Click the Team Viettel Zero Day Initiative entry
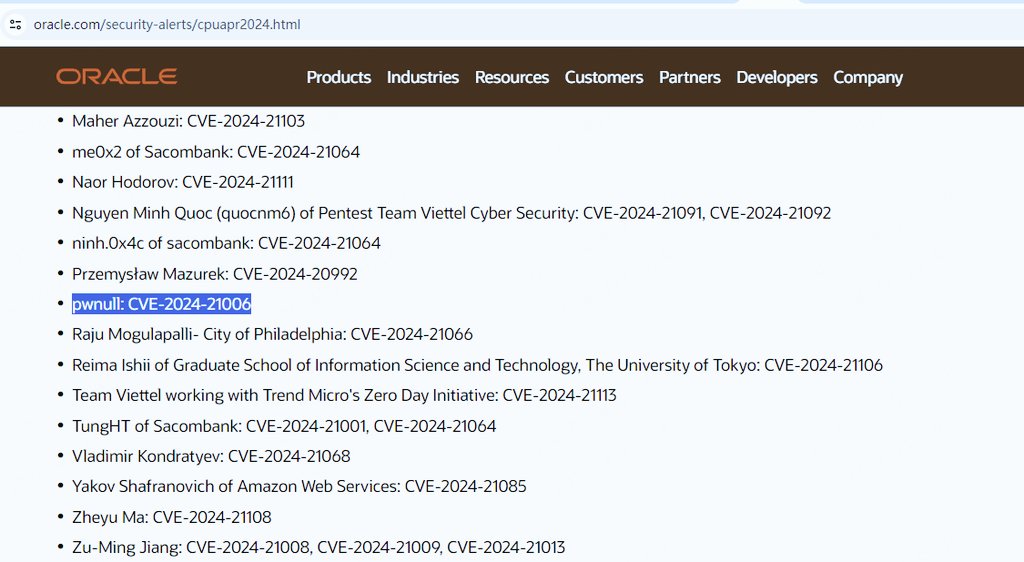This screenshot has width=1024, height=562. click(344, 395)
